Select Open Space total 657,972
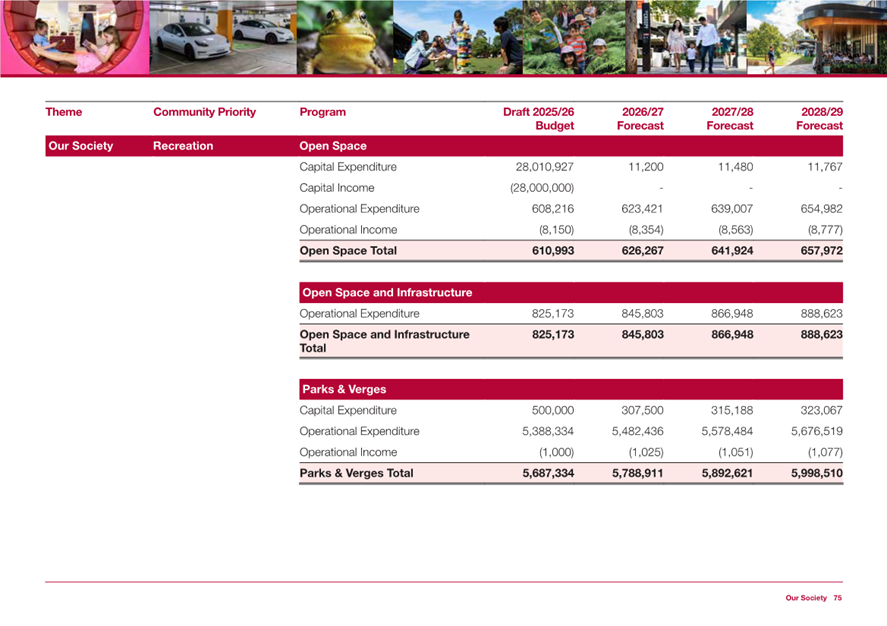This screenshot has height=626, width=887. click(x=821, y=251)
